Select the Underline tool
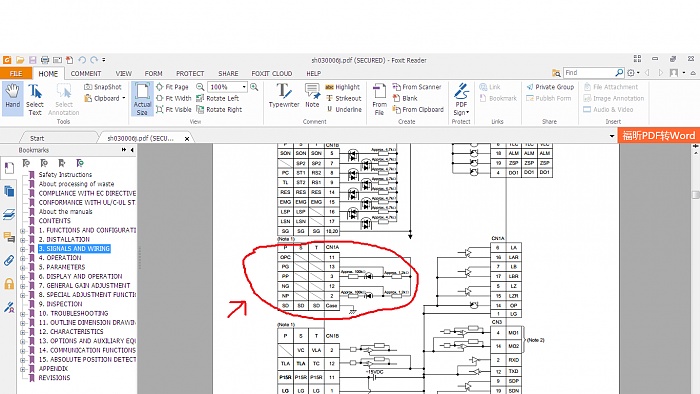The width and height of the screenshot is (700, 394). [x=344, y=109]
